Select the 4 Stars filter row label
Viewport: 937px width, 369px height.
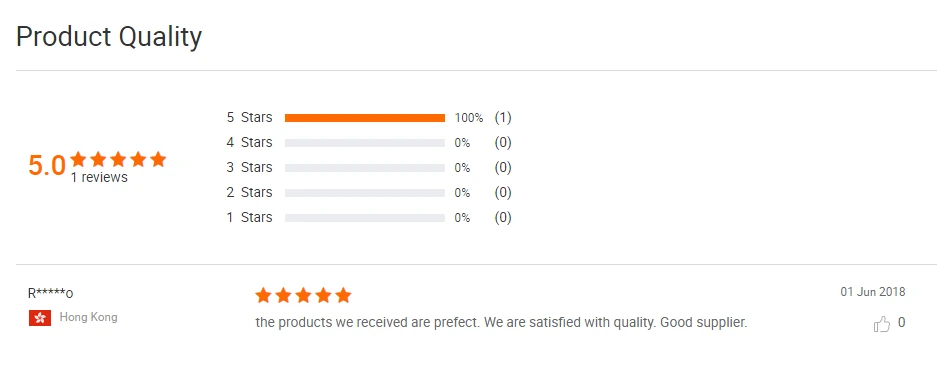(x=249, y=142)
